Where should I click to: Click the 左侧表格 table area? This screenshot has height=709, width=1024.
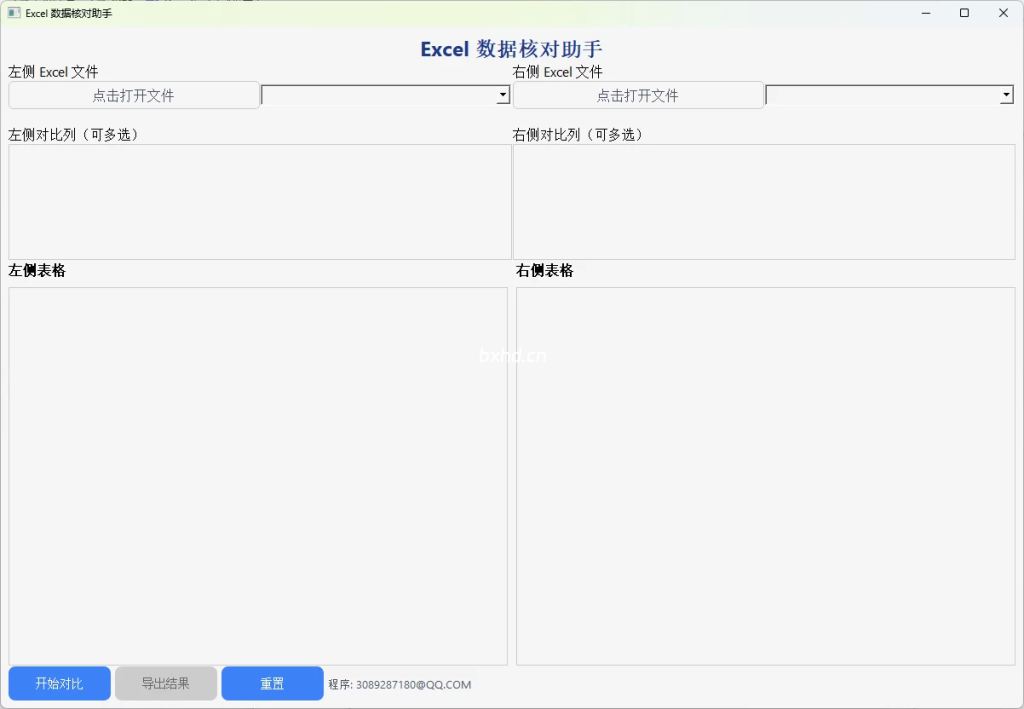tap(258, 477)
